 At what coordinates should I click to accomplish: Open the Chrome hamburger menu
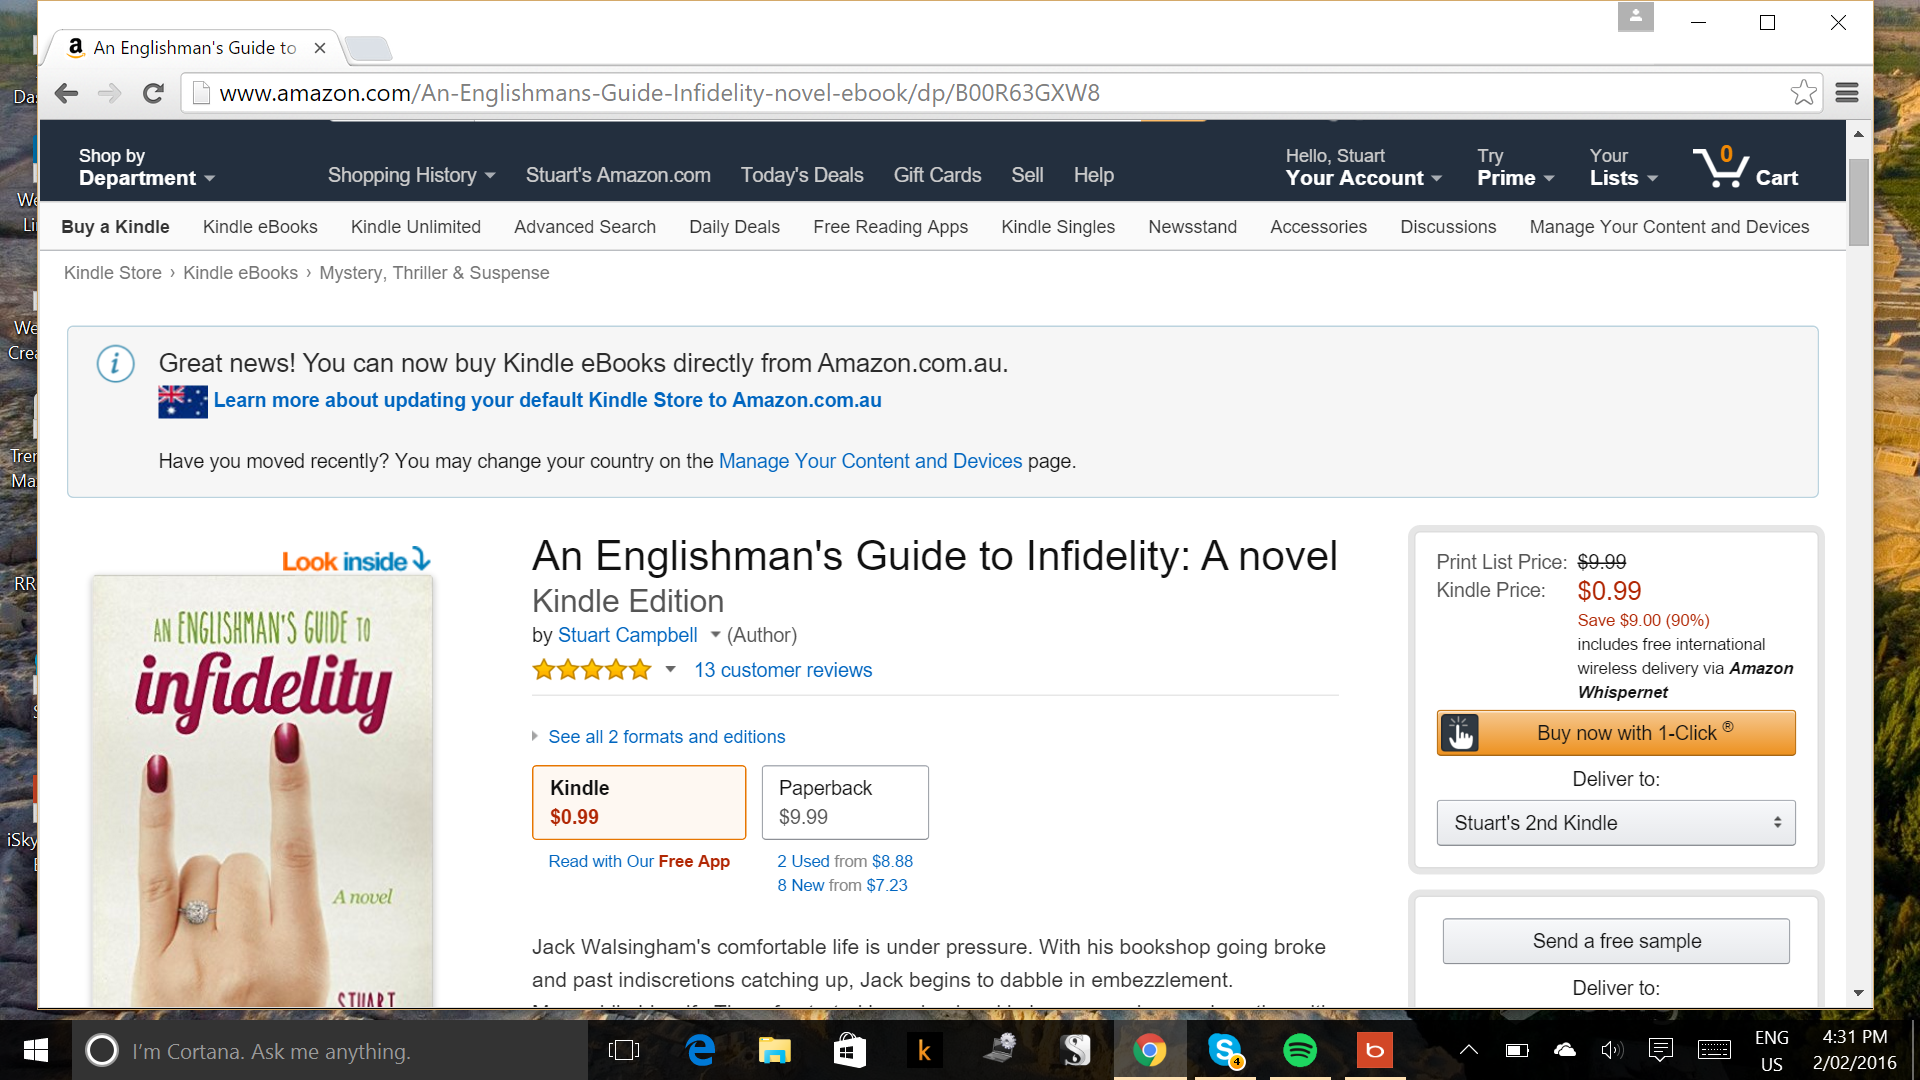[1847, 93]
